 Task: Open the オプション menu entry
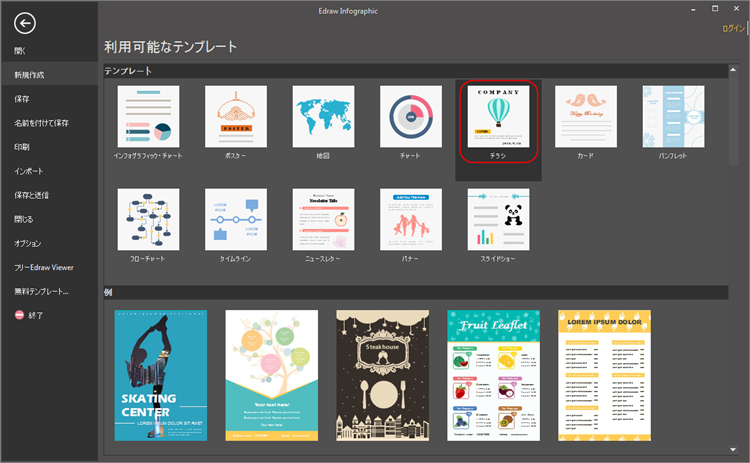28,243
